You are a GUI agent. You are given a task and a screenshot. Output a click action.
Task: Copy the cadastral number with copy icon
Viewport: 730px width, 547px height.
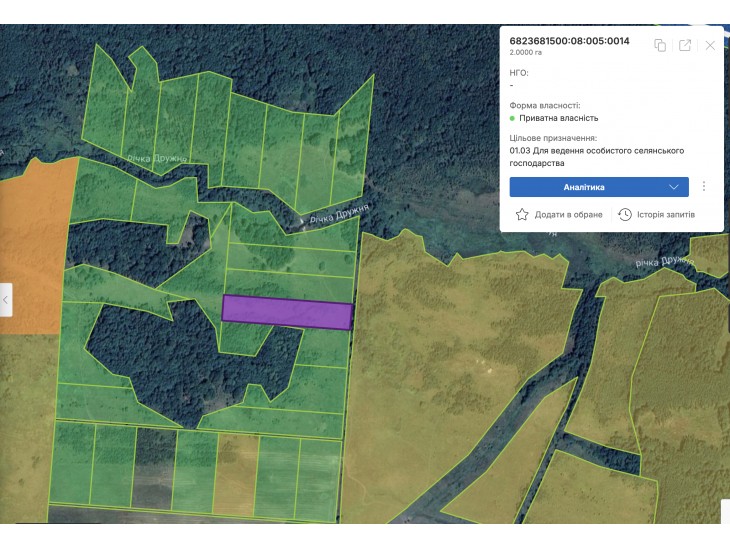[660, 45]
